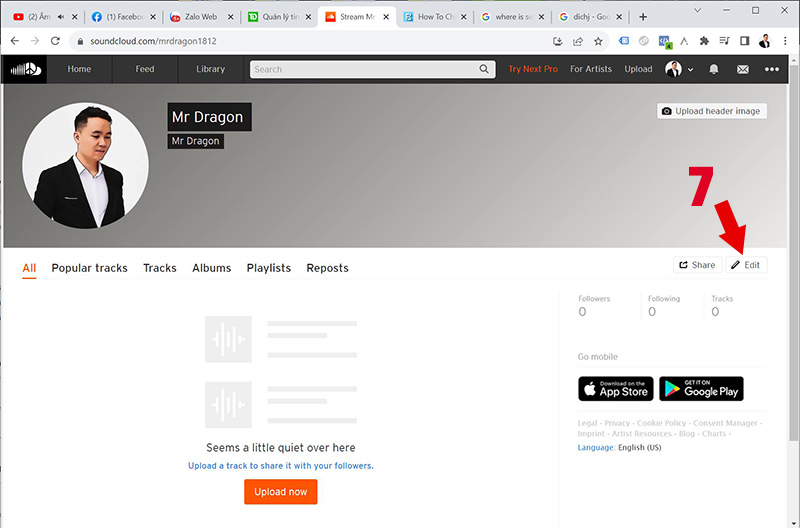Click Upload header image button
800x528 pixels.
pyautogui.click(x=712, y=111)
